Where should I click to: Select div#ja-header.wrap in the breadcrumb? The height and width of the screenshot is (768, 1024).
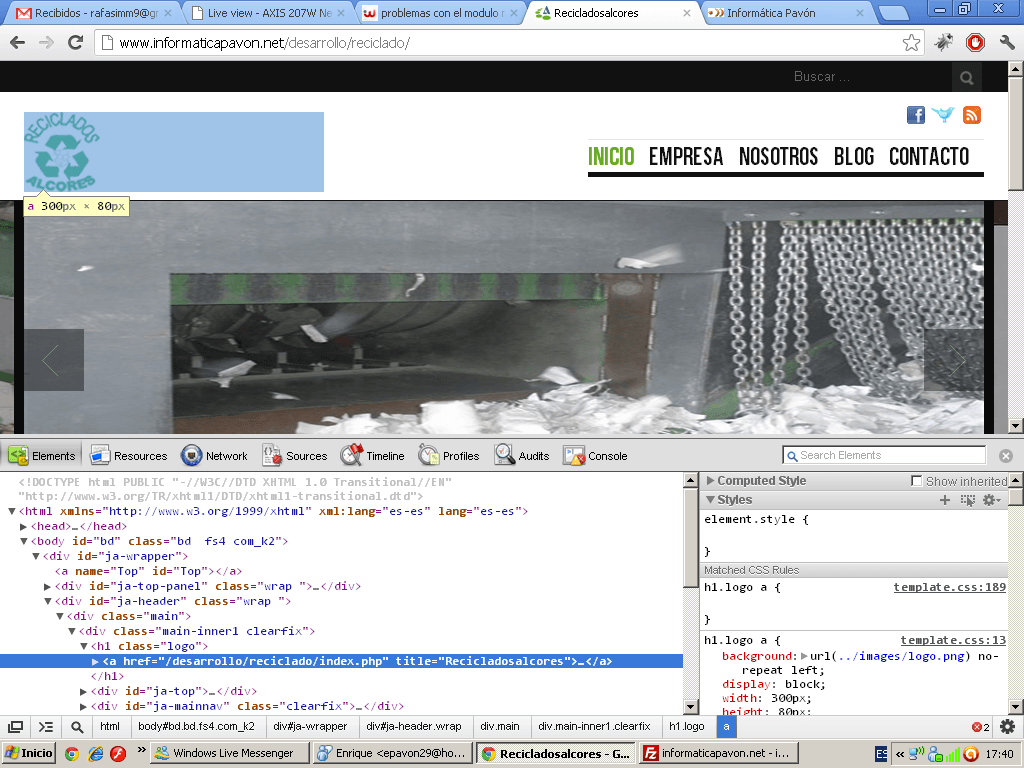413,726
